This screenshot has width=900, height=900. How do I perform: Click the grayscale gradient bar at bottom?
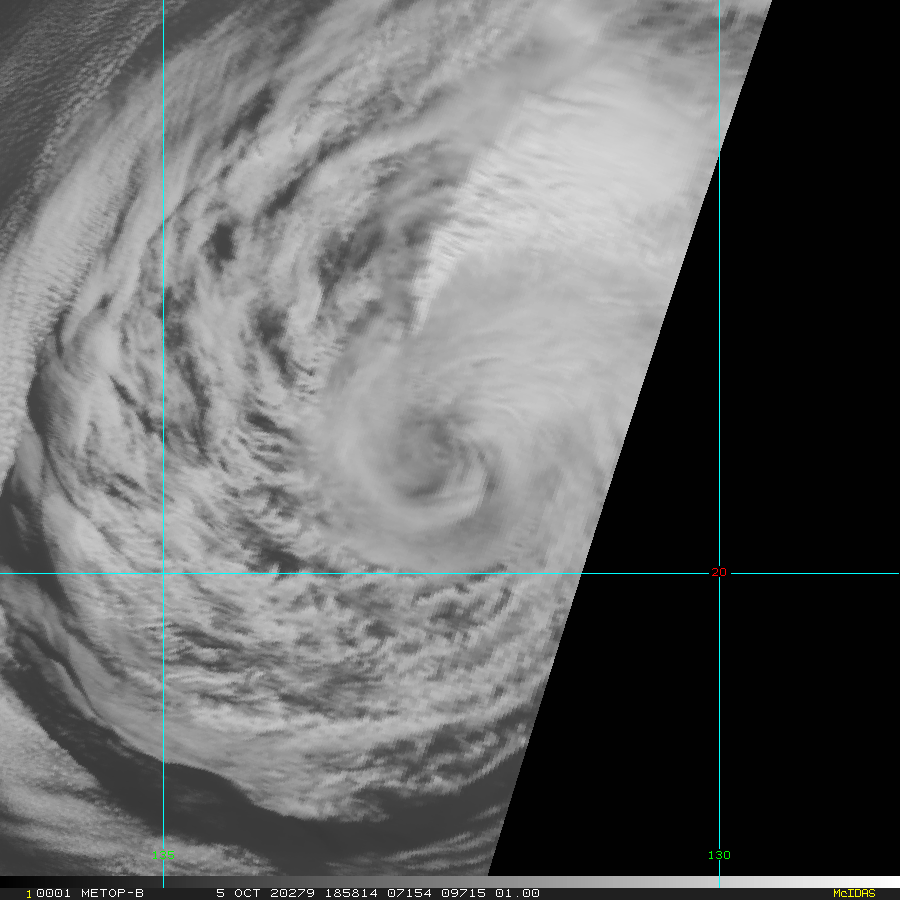click(x=450, y=882)
